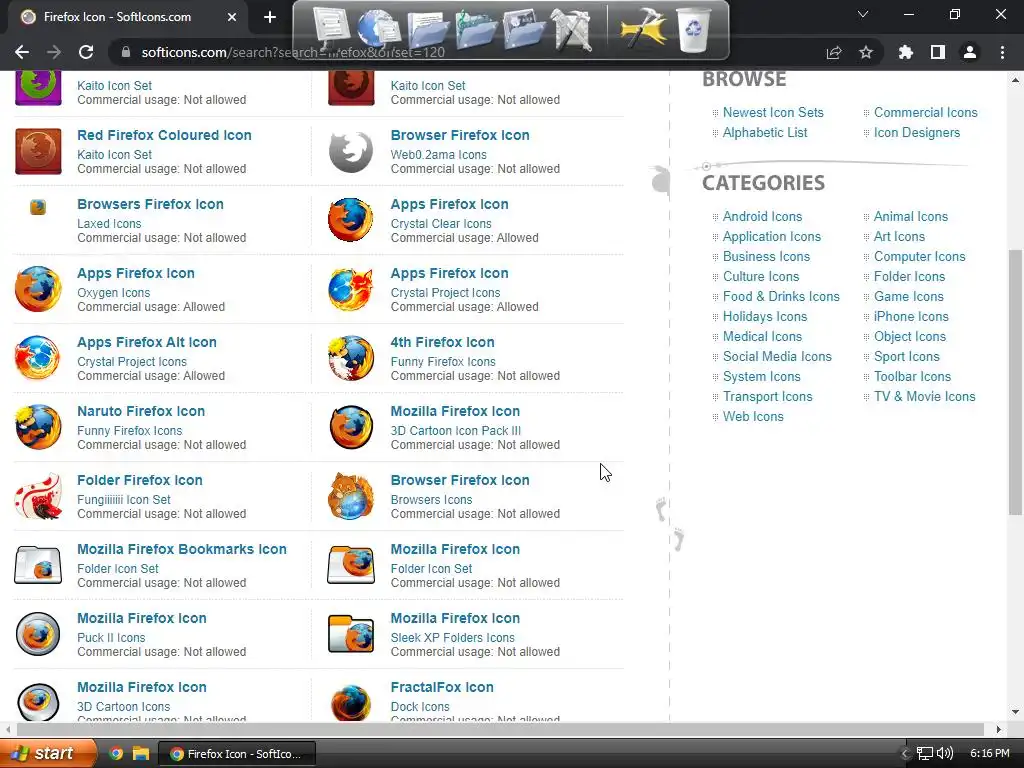Viewport: 1024px width, 768px height.
Task: Open the hammer splash icon in the dock
Action: pyautogui.click(x=643, y=29)
